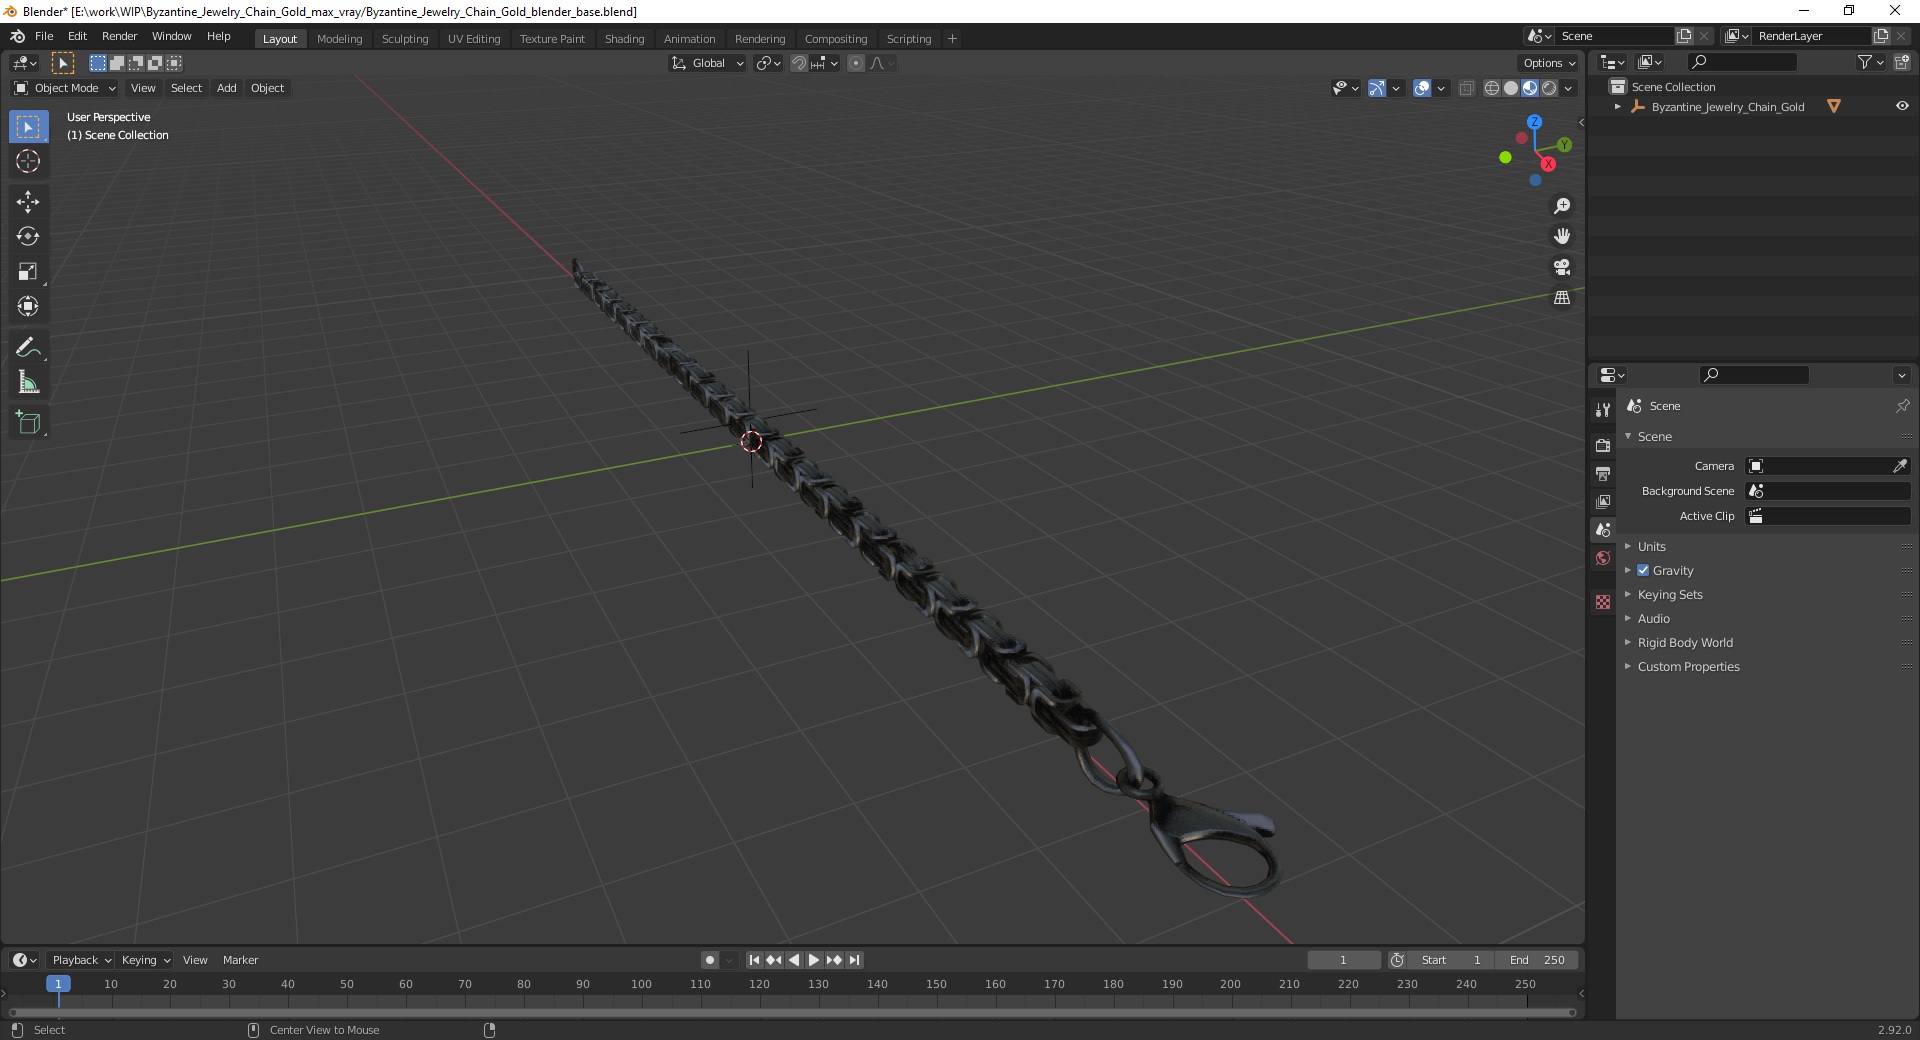Pick camera object with eyedropper
The image size is (1920, 1040).
[x=1900, y=466]
